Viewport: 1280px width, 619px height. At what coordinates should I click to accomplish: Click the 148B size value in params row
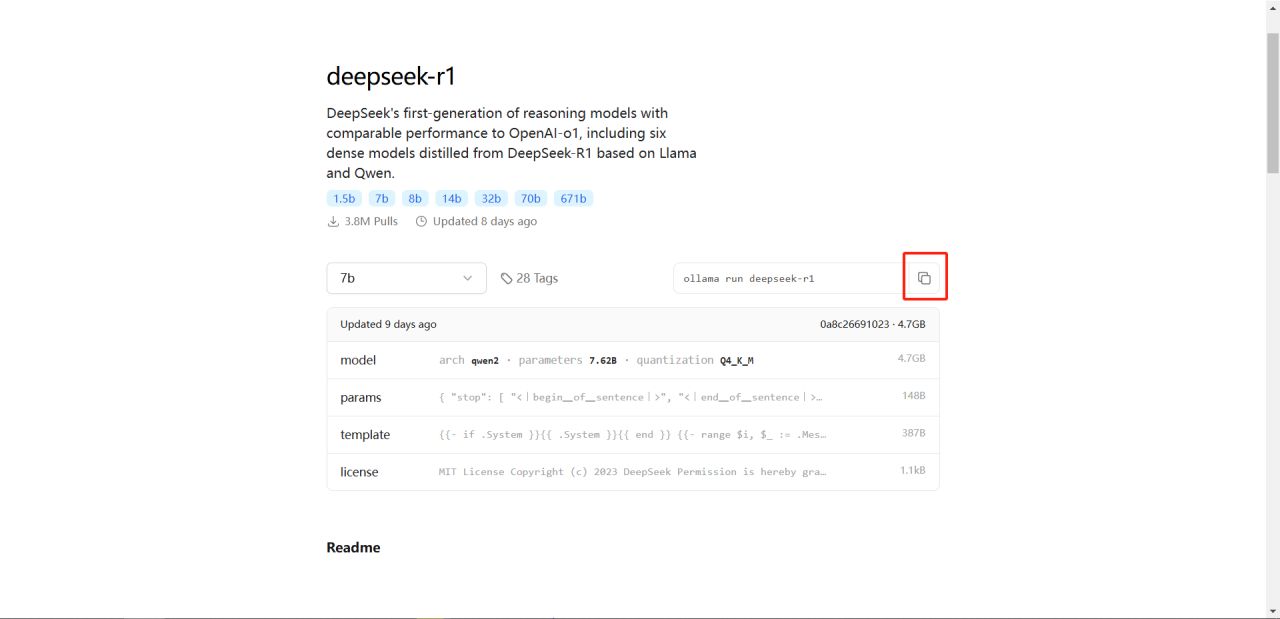(913, 396)
